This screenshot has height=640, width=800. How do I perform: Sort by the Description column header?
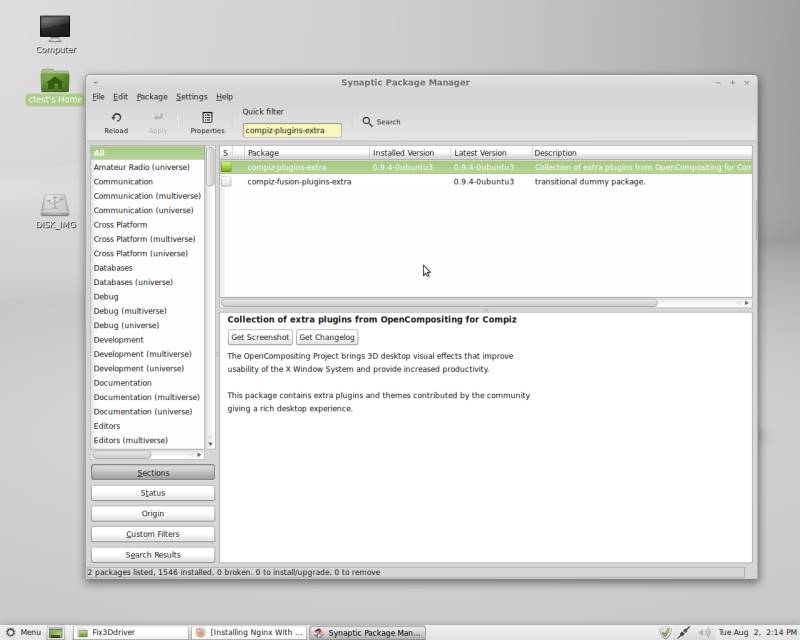pyautogui.click(x=642, y=153)
